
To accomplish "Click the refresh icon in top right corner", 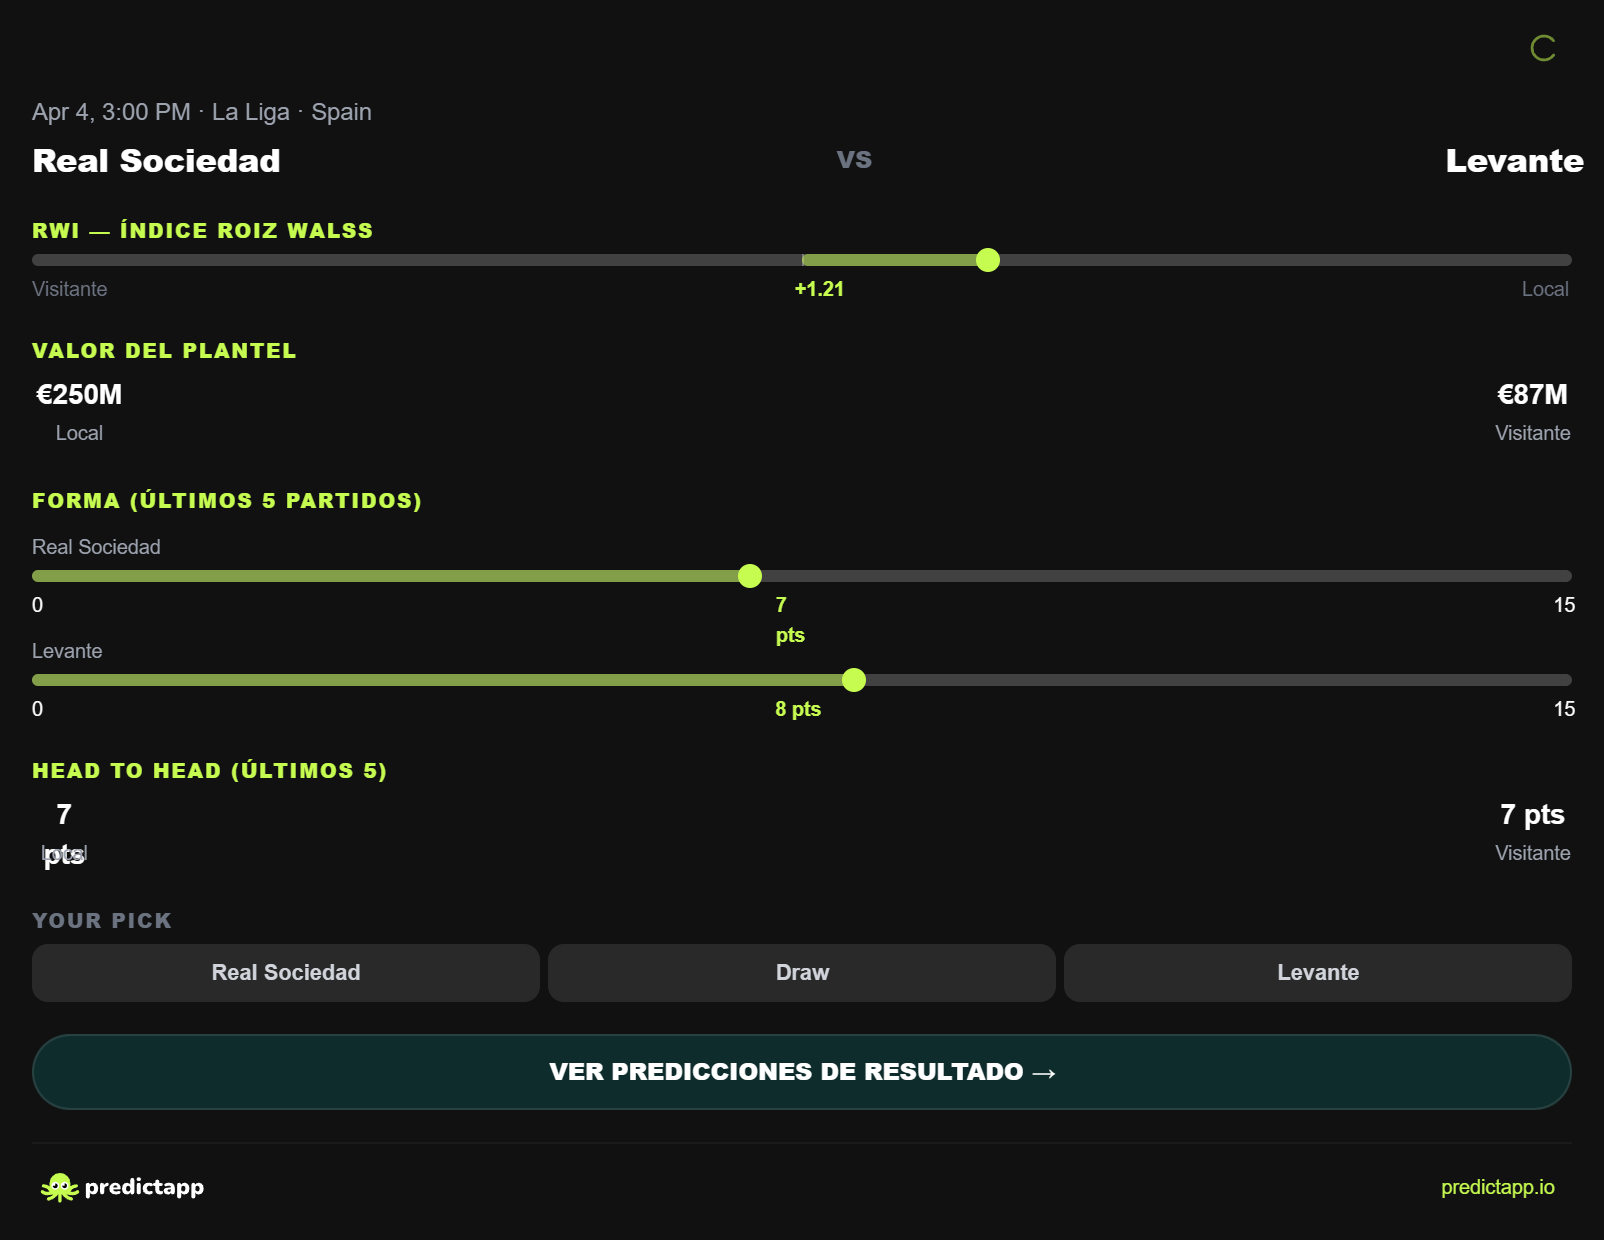I will pyautogui.click(x=1543, y=48).
